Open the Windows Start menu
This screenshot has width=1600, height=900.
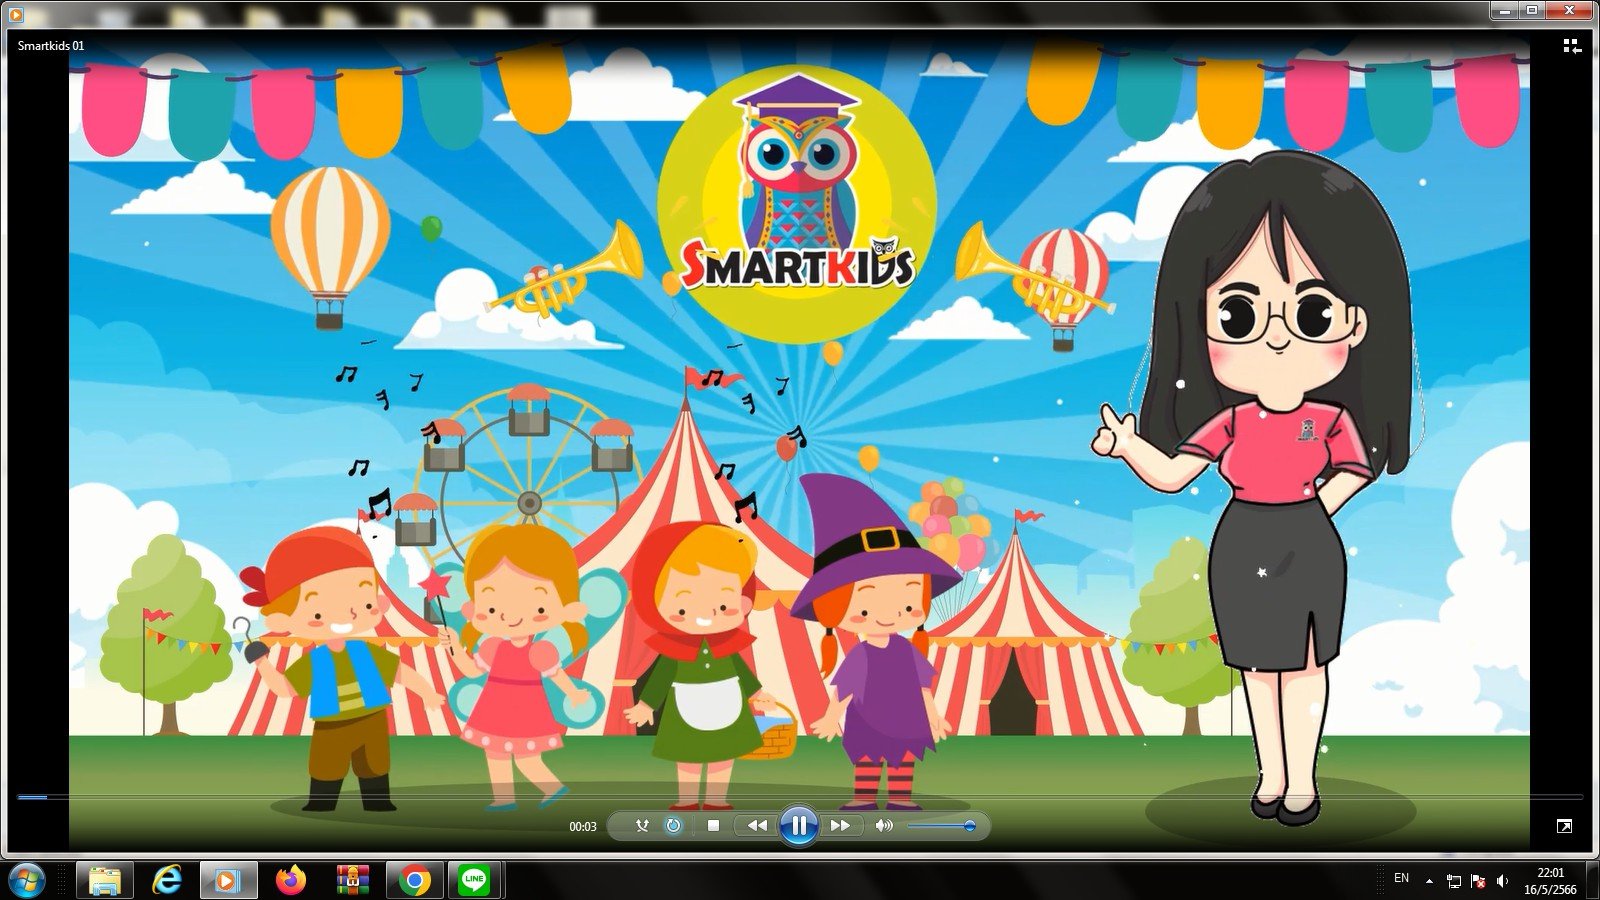[x=26, y=880]
